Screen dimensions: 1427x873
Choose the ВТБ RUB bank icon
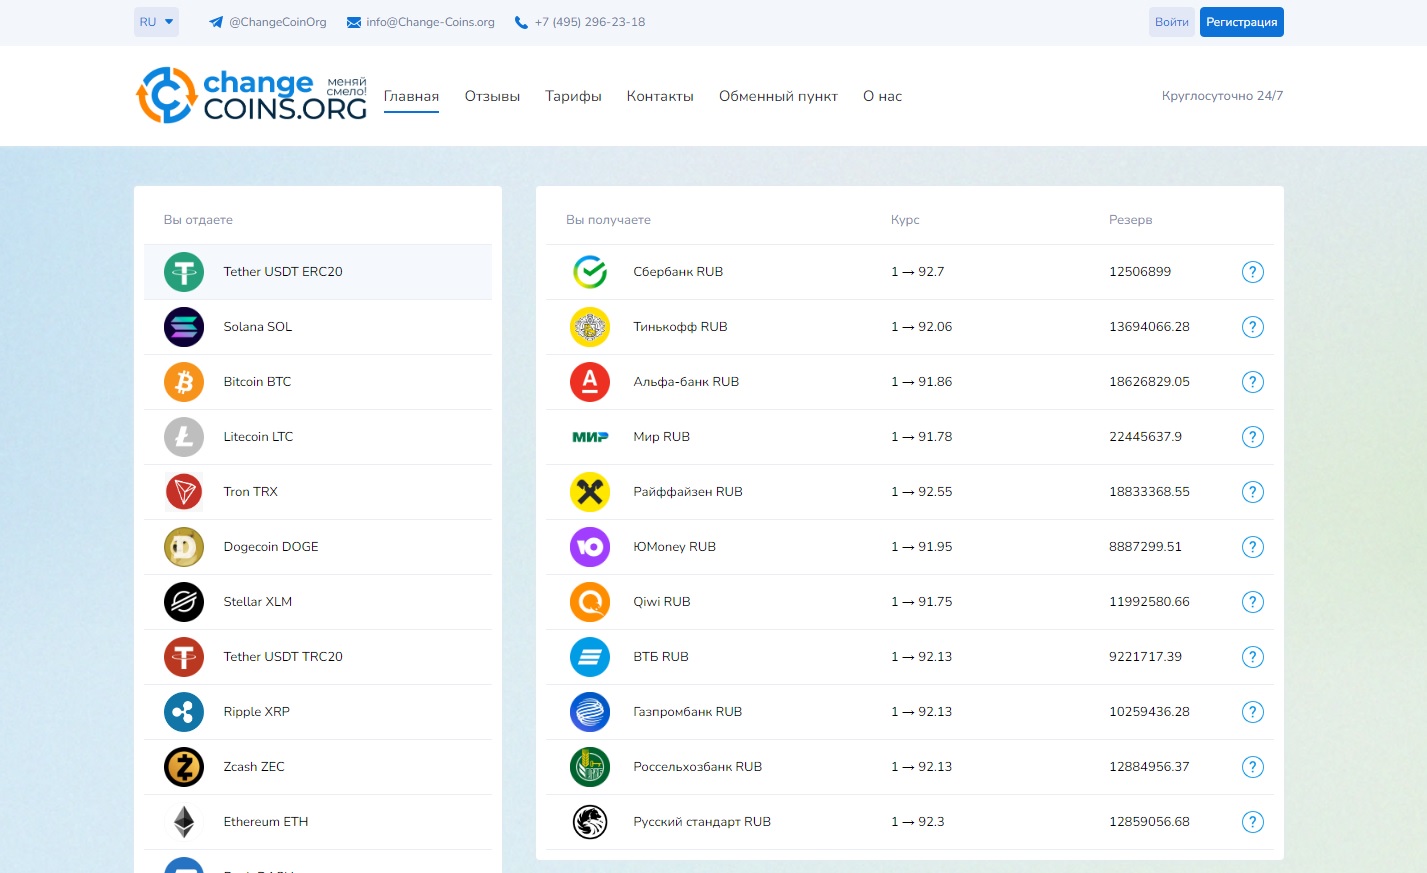pos(590,657)
